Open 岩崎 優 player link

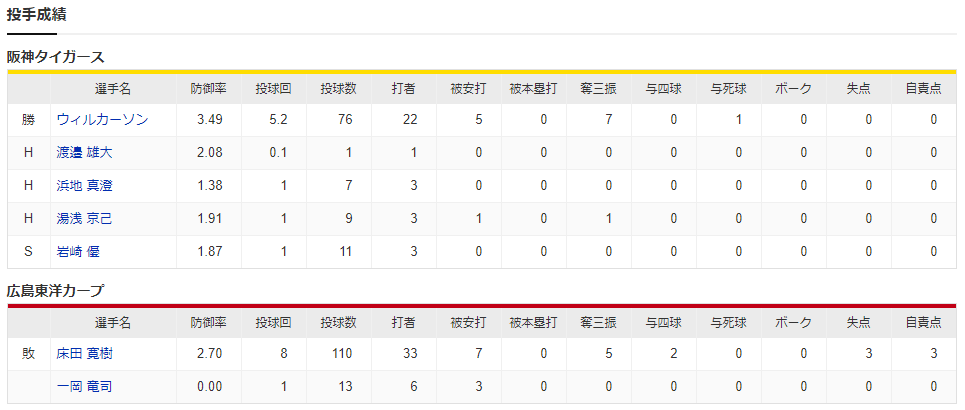[x=78, y=251]
